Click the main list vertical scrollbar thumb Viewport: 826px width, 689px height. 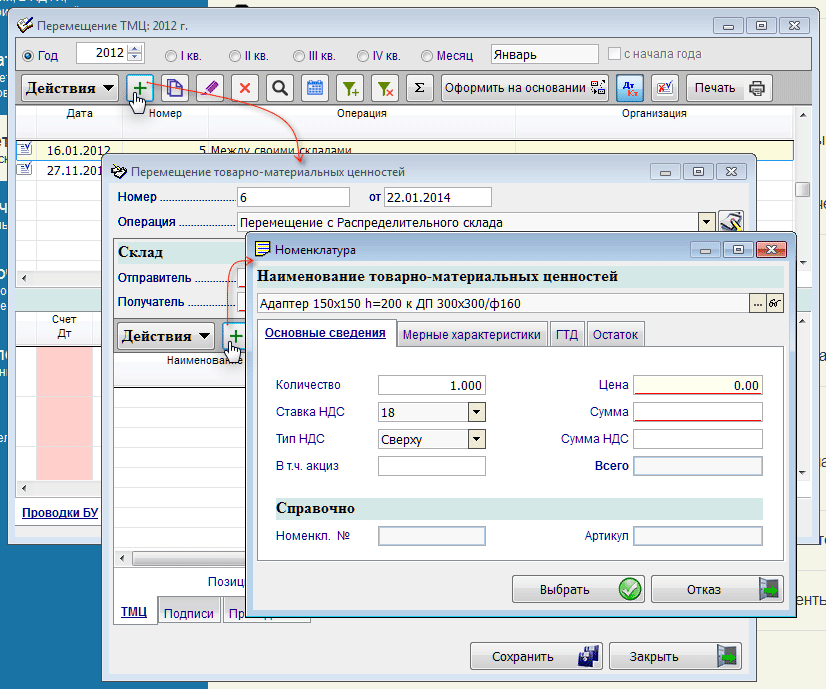click(802, 189)
